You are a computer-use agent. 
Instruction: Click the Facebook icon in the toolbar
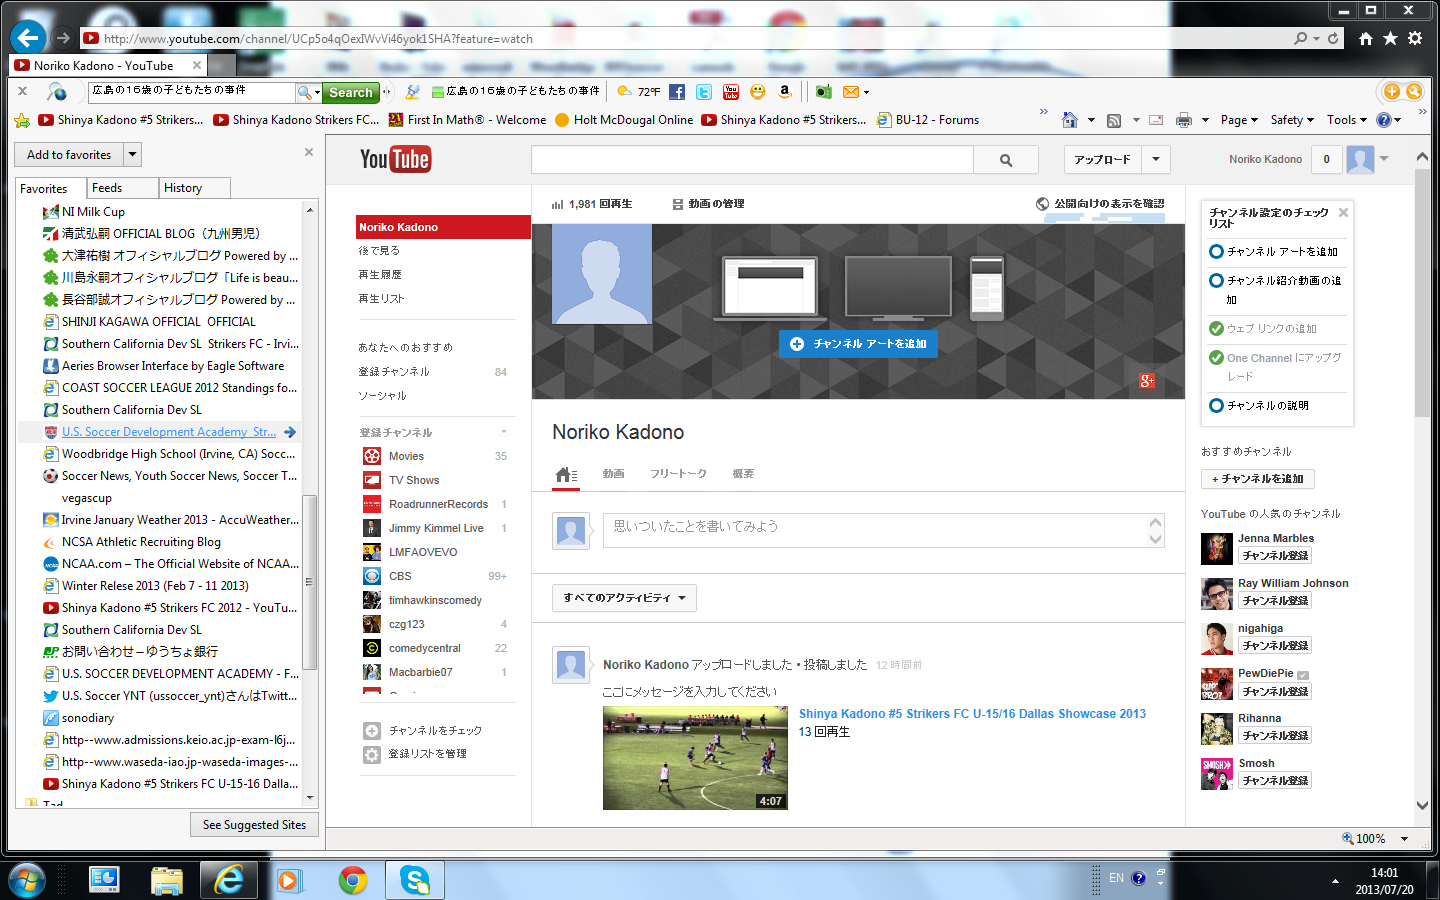point(677,92)
